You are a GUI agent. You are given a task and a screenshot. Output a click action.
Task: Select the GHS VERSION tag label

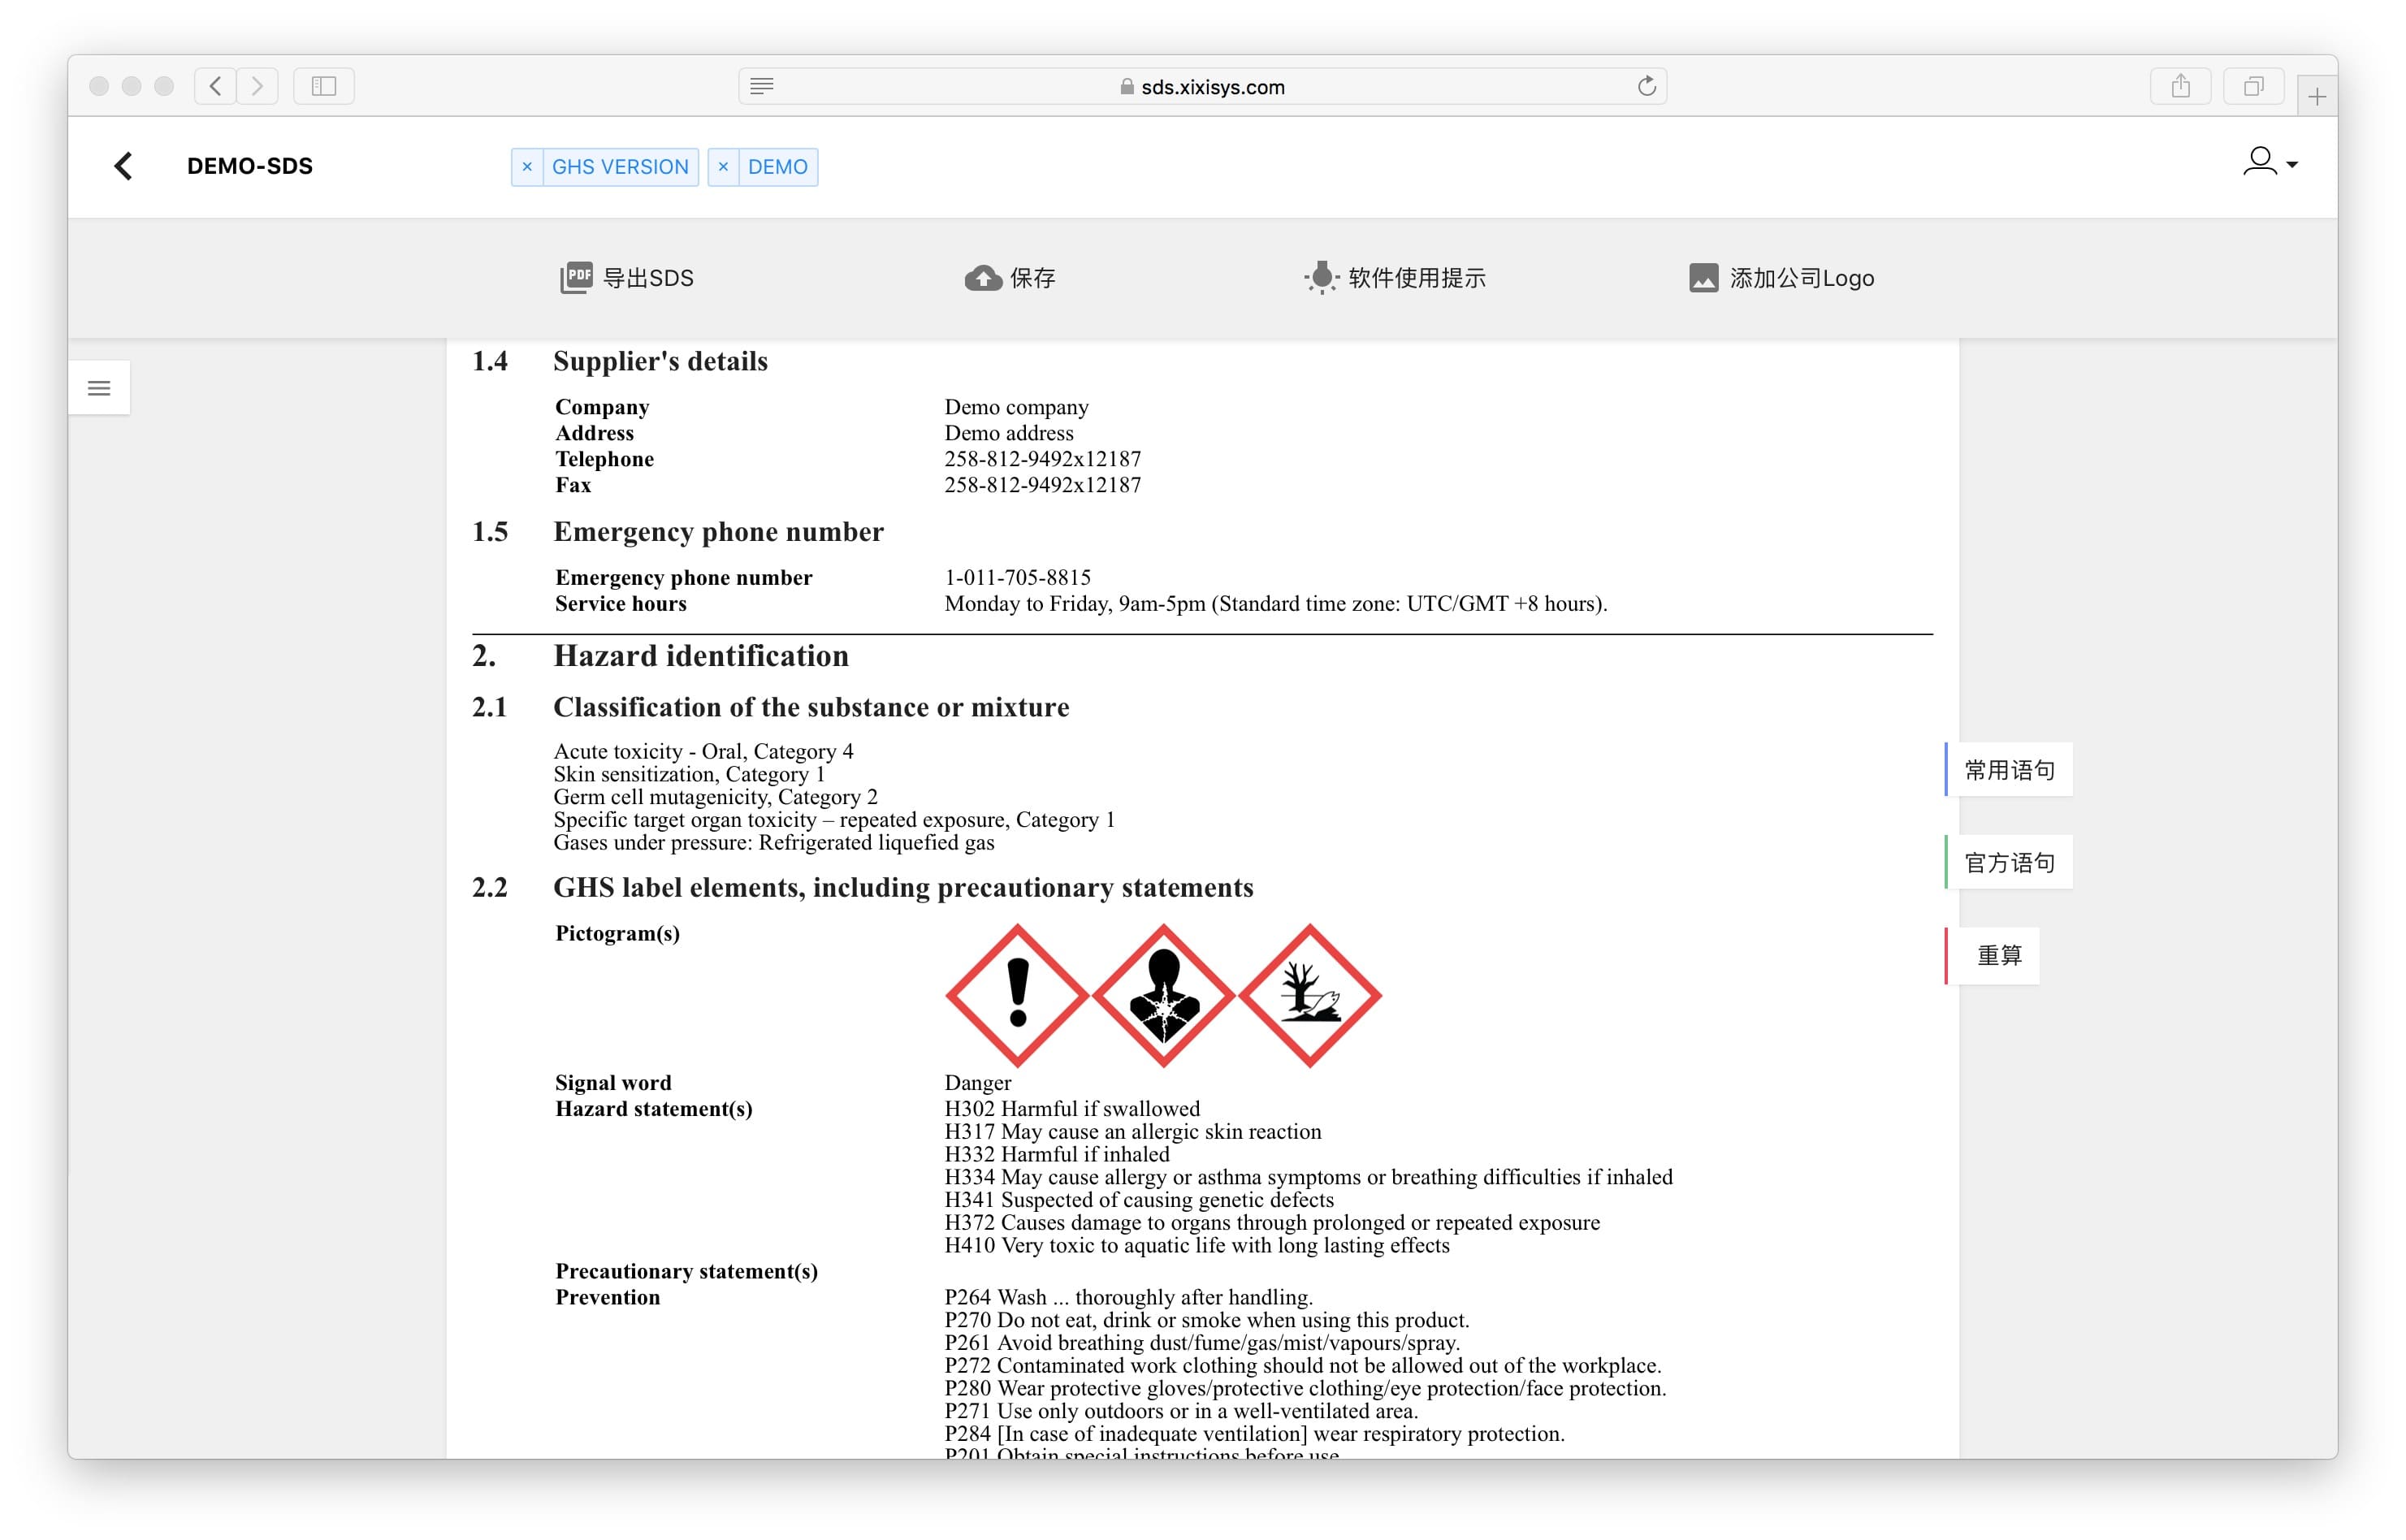click(620, 167)
